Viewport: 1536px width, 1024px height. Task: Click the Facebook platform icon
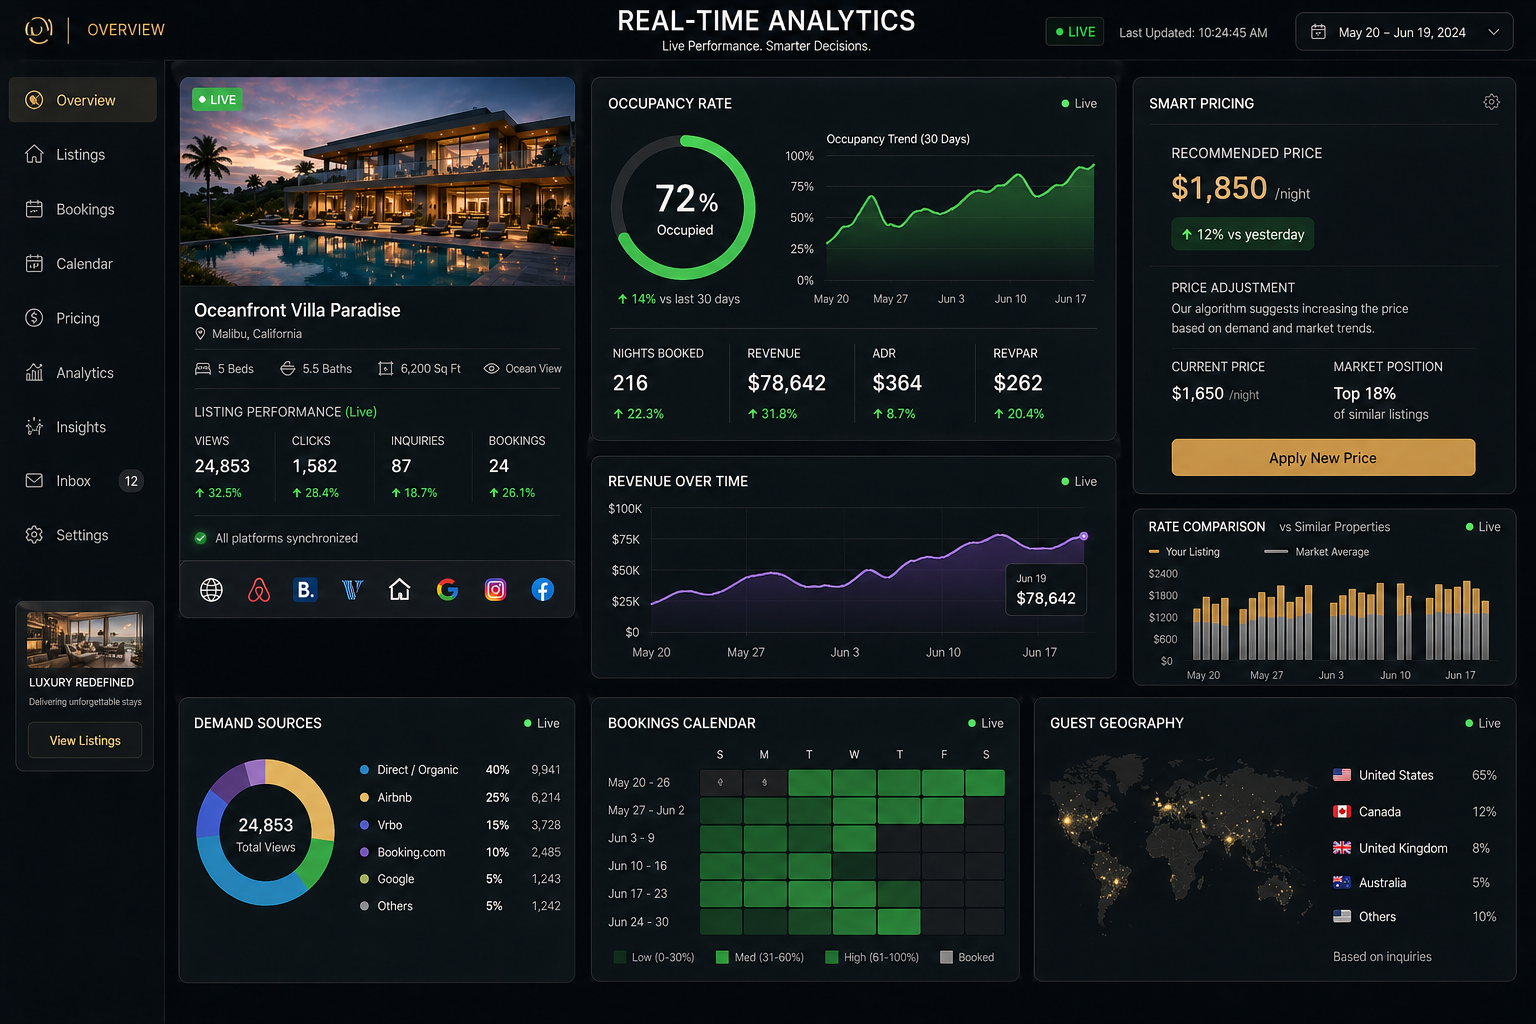542,590
